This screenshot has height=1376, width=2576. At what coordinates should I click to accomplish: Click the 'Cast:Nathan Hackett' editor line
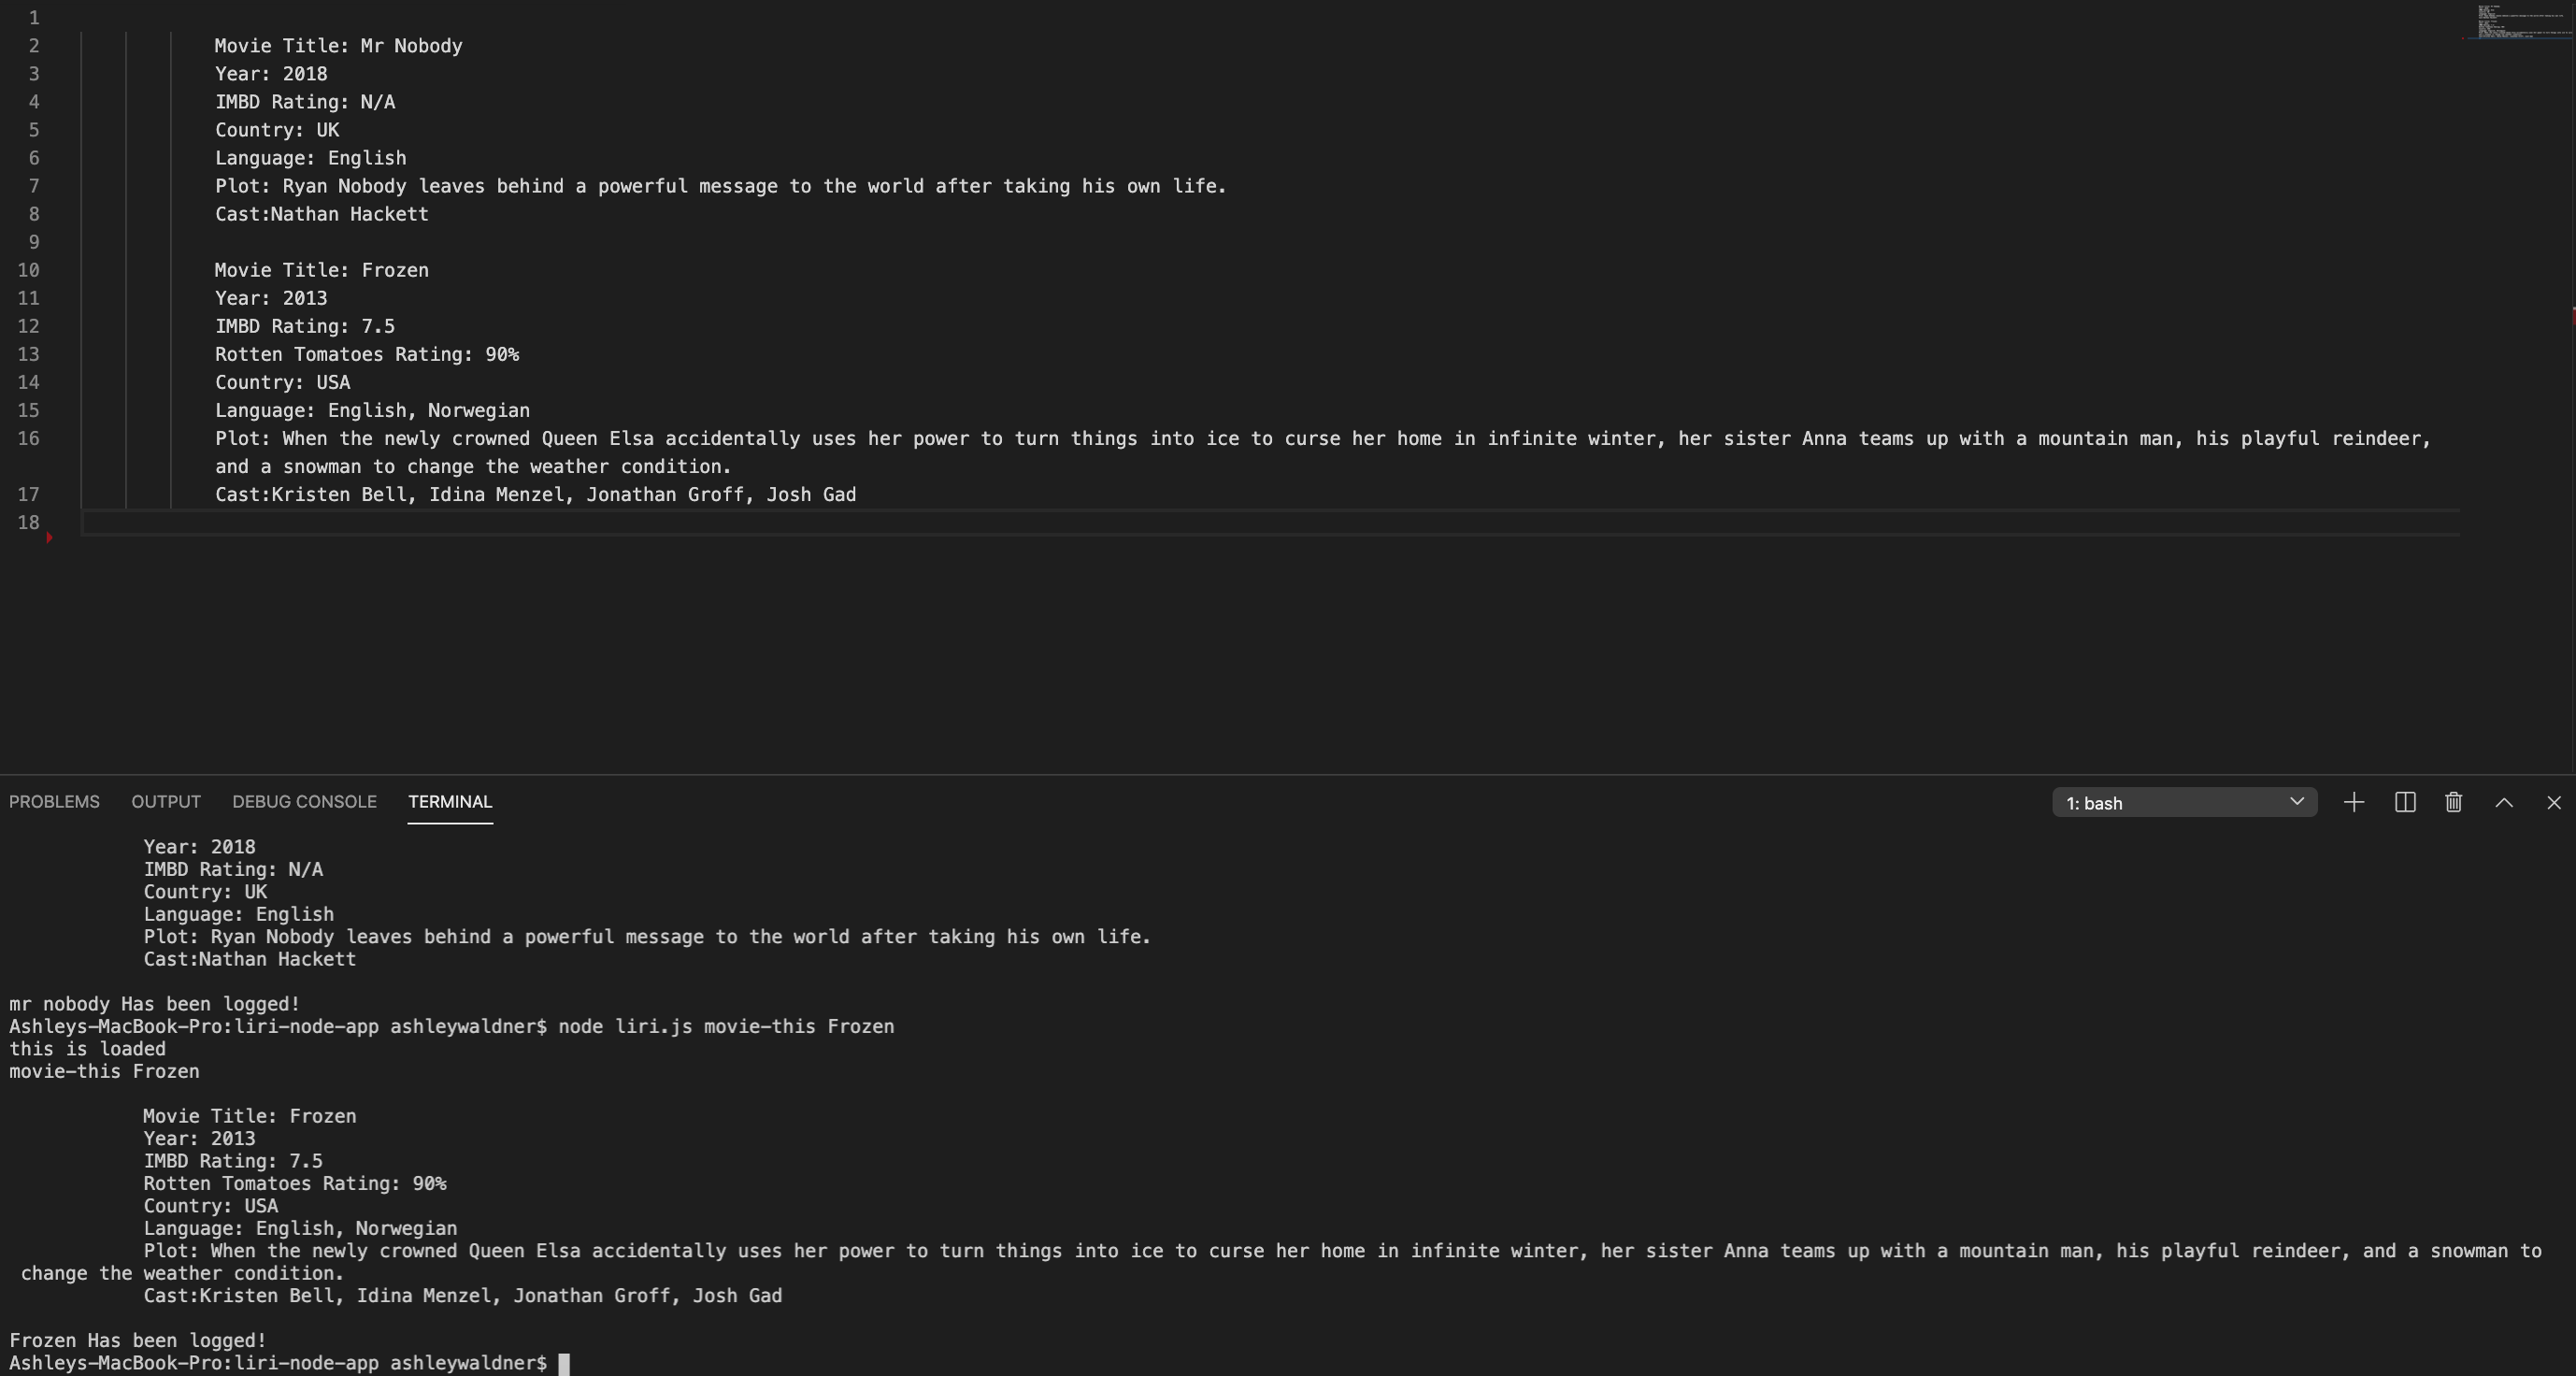322,214
